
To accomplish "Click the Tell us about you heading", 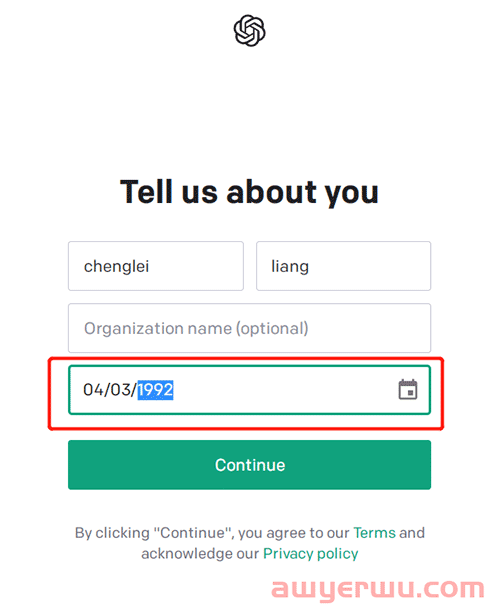I will 249,192.
